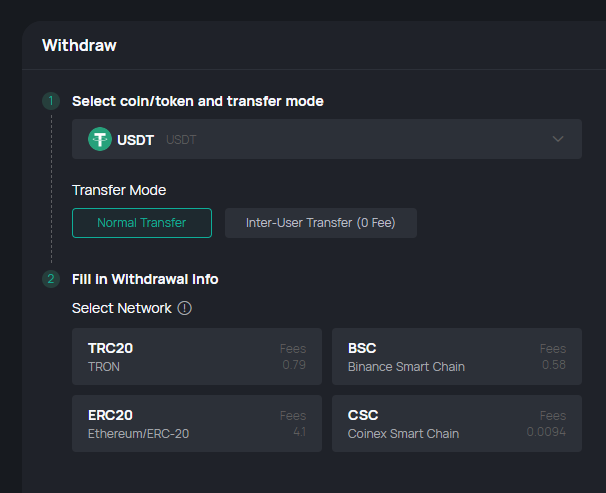Image resolution: width=606 pixels, height=493 pixels.
Task: Click the Select Network info icon
Action: (x=184, y=308)
